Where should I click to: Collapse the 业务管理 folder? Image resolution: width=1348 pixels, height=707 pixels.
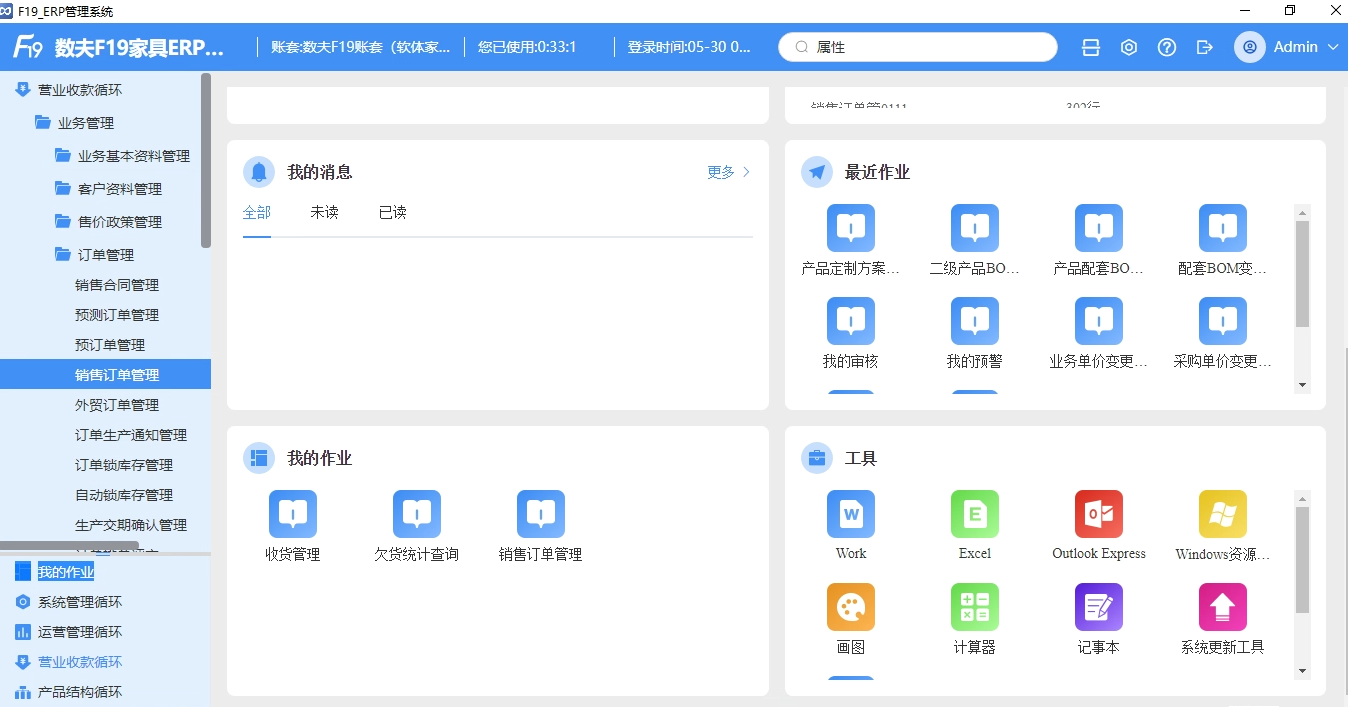75,123
